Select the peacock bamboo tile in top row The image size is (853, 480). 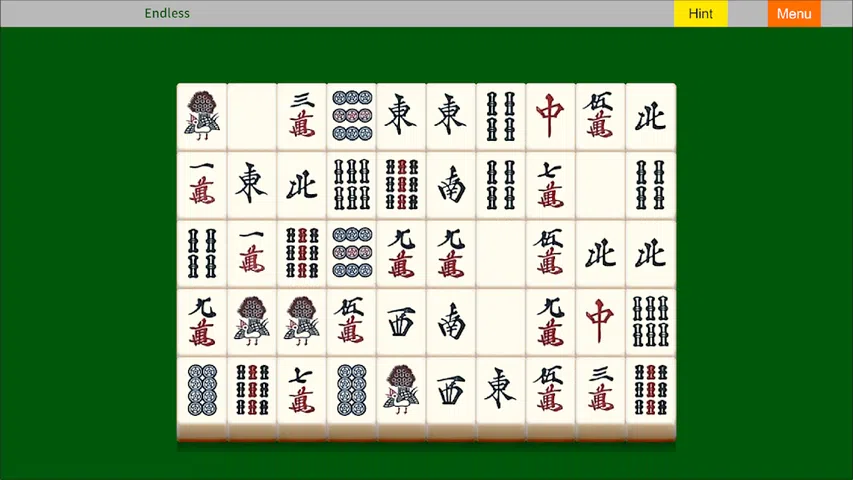(202, 116)
